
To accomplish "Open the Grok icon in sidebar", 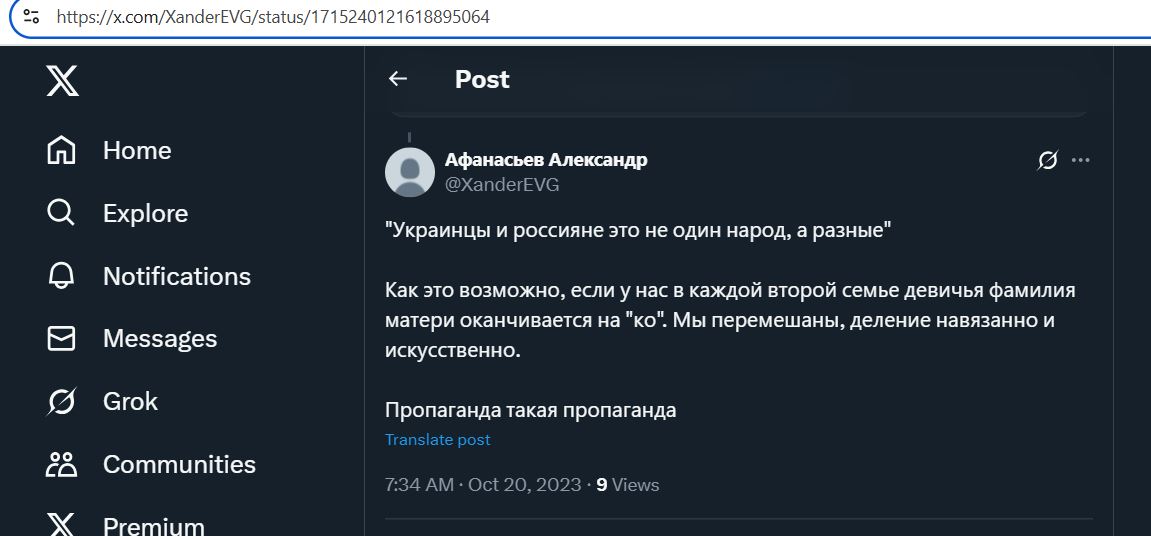I will click(x=61, y=402).
